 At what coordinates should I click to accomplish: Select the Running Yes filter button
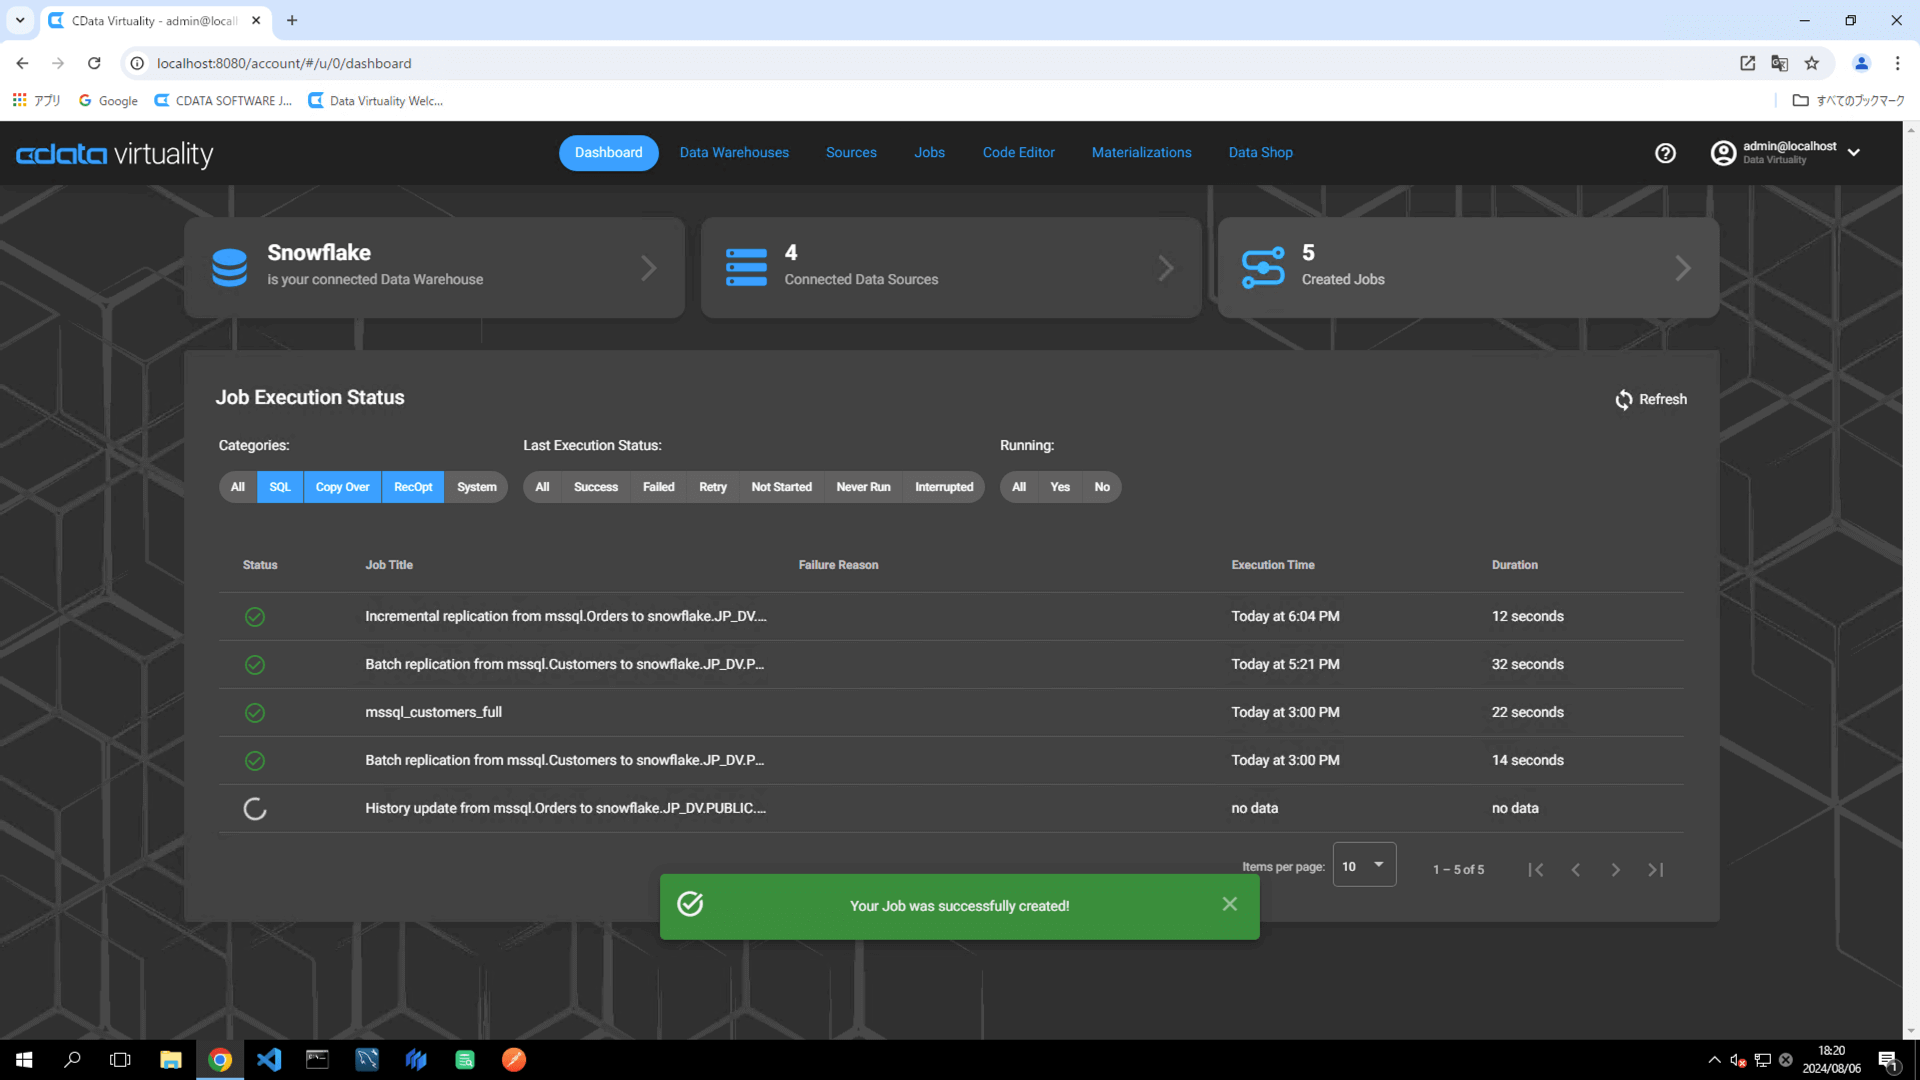(x=1060, y=487)
